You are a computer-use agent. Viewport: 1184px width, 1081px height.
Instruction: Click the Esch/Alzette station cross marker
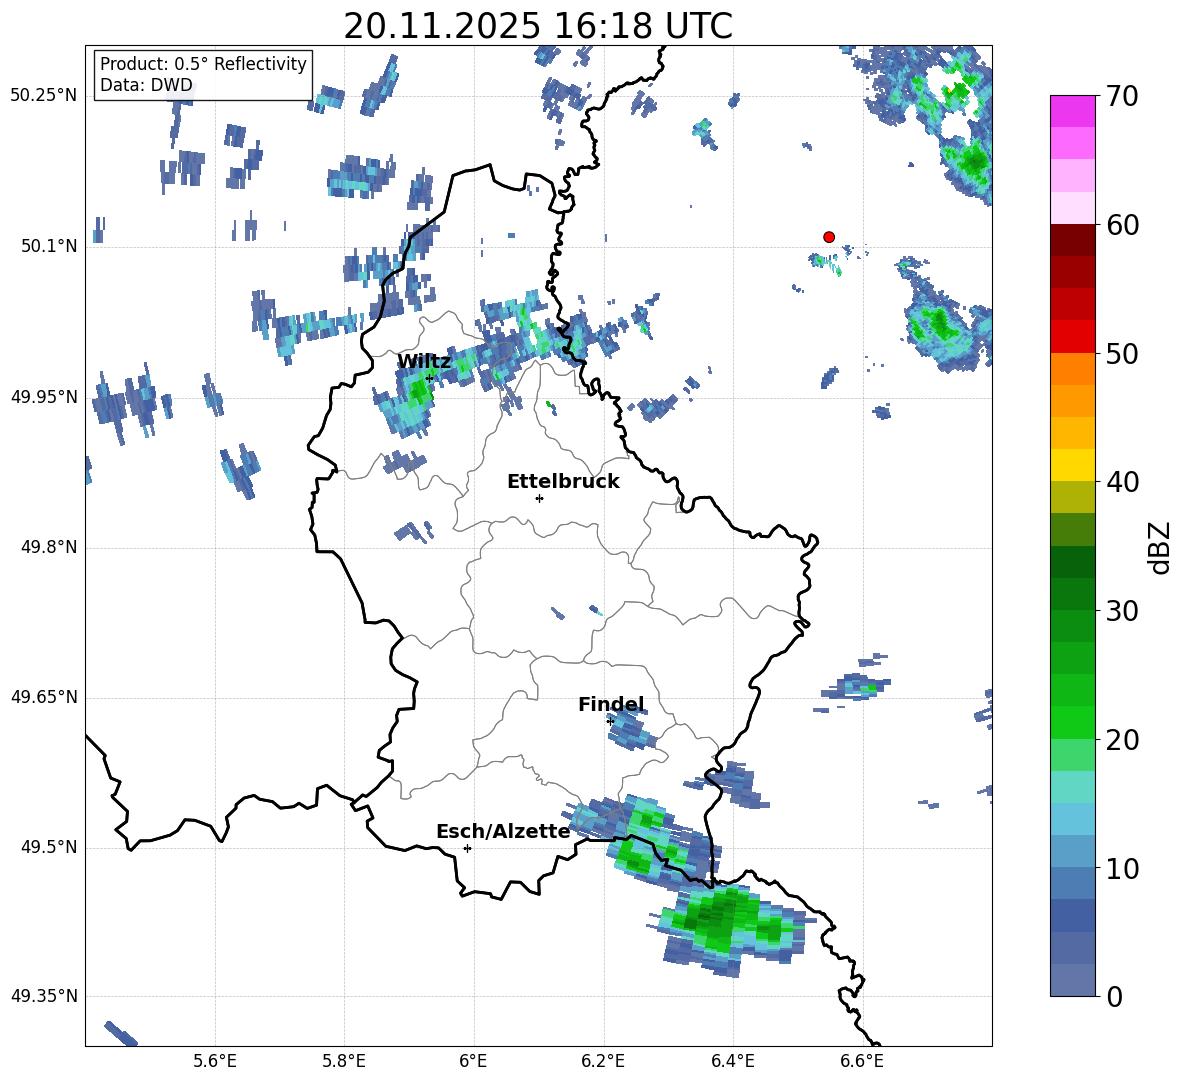467,848
